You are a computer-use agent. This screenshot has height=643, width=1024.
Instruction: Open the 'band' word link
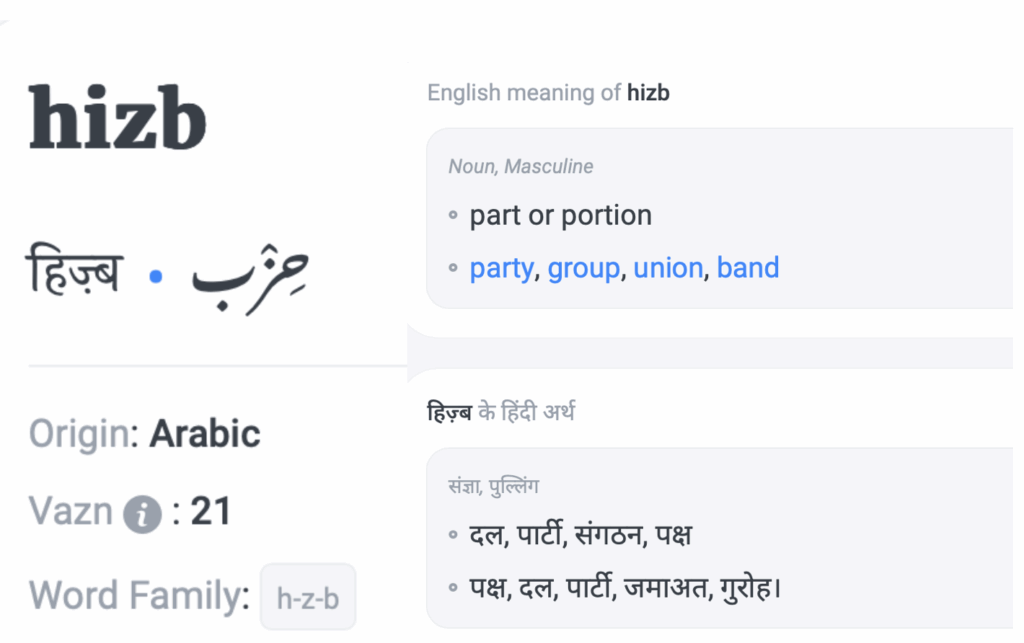[748, 268]
